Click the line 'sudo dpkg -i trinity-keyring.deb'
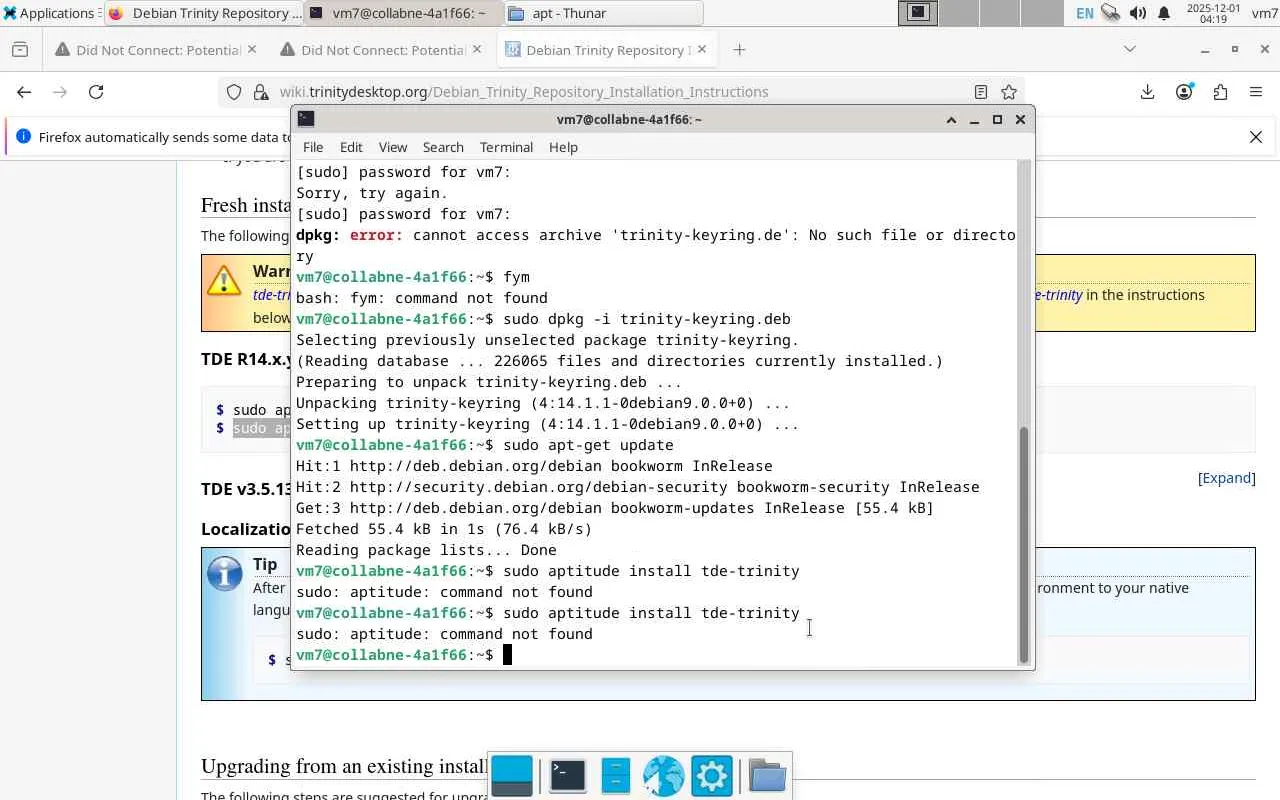Viewport: 1280px width, 800px height. coord(647,319)
